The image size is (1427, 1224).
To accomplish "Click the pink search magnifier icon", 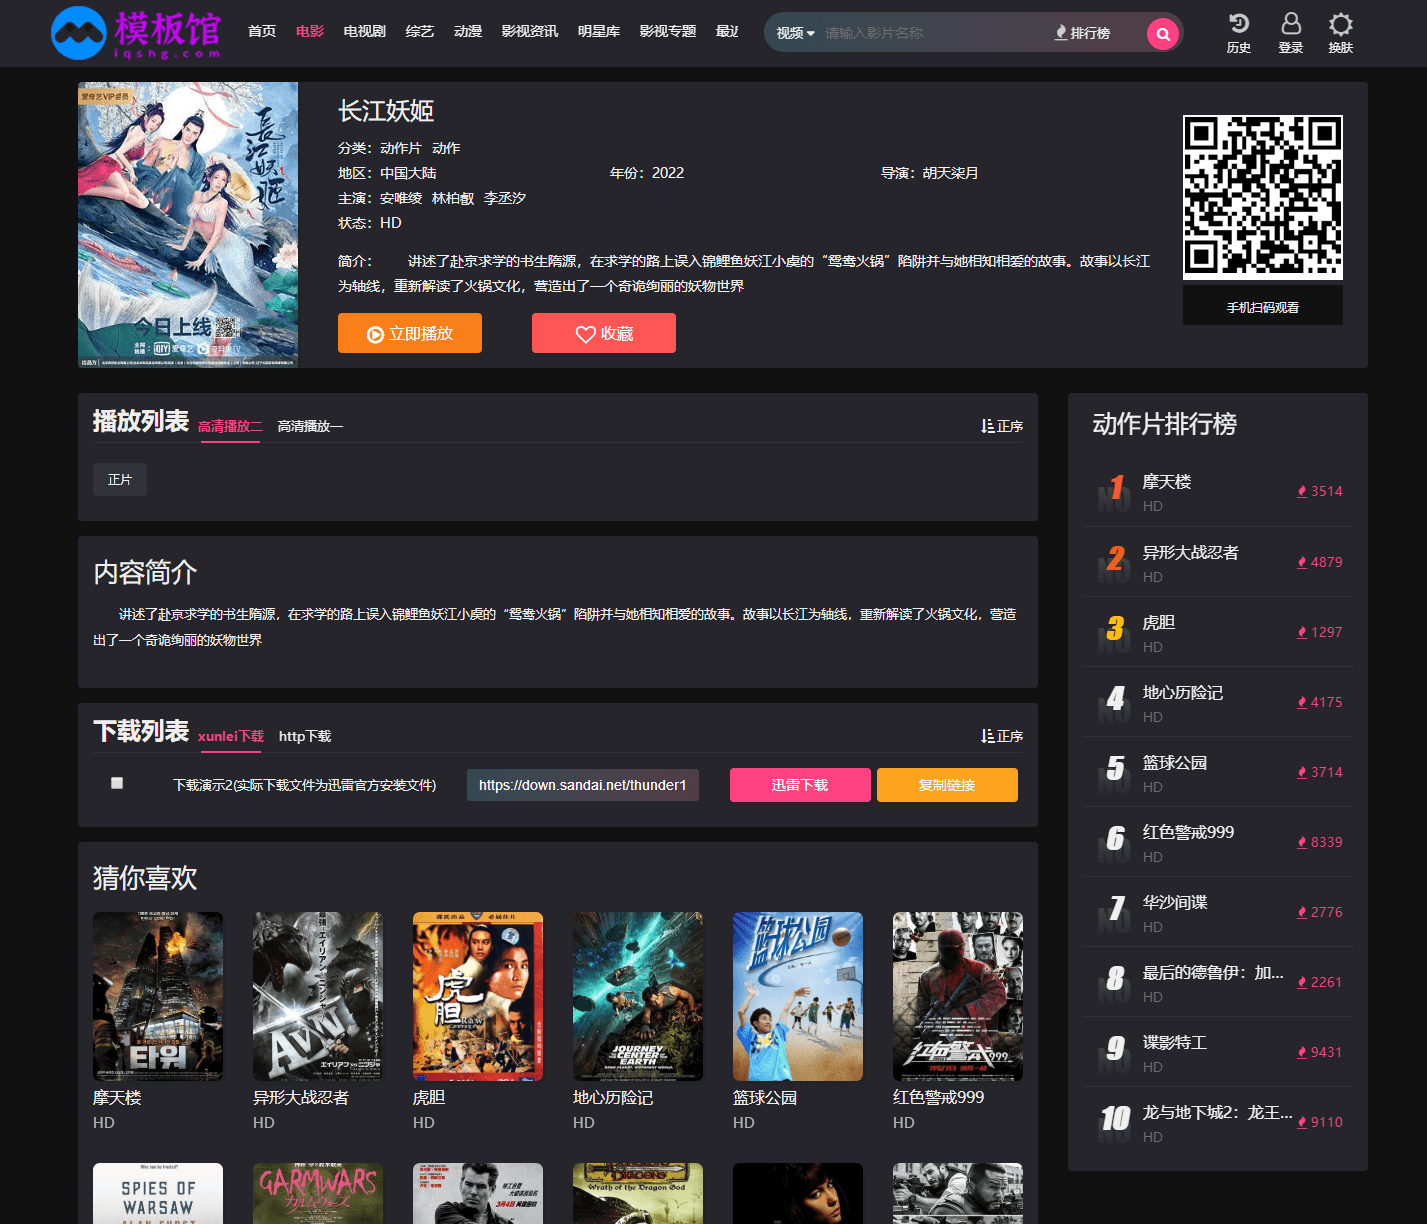I will point(1162,34).
